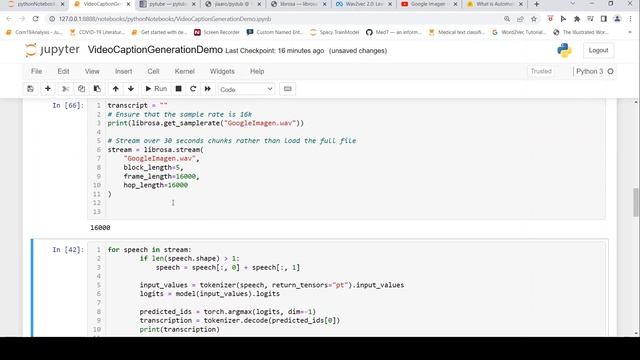
Task: Restart the kernel icon
Action: 193,89
